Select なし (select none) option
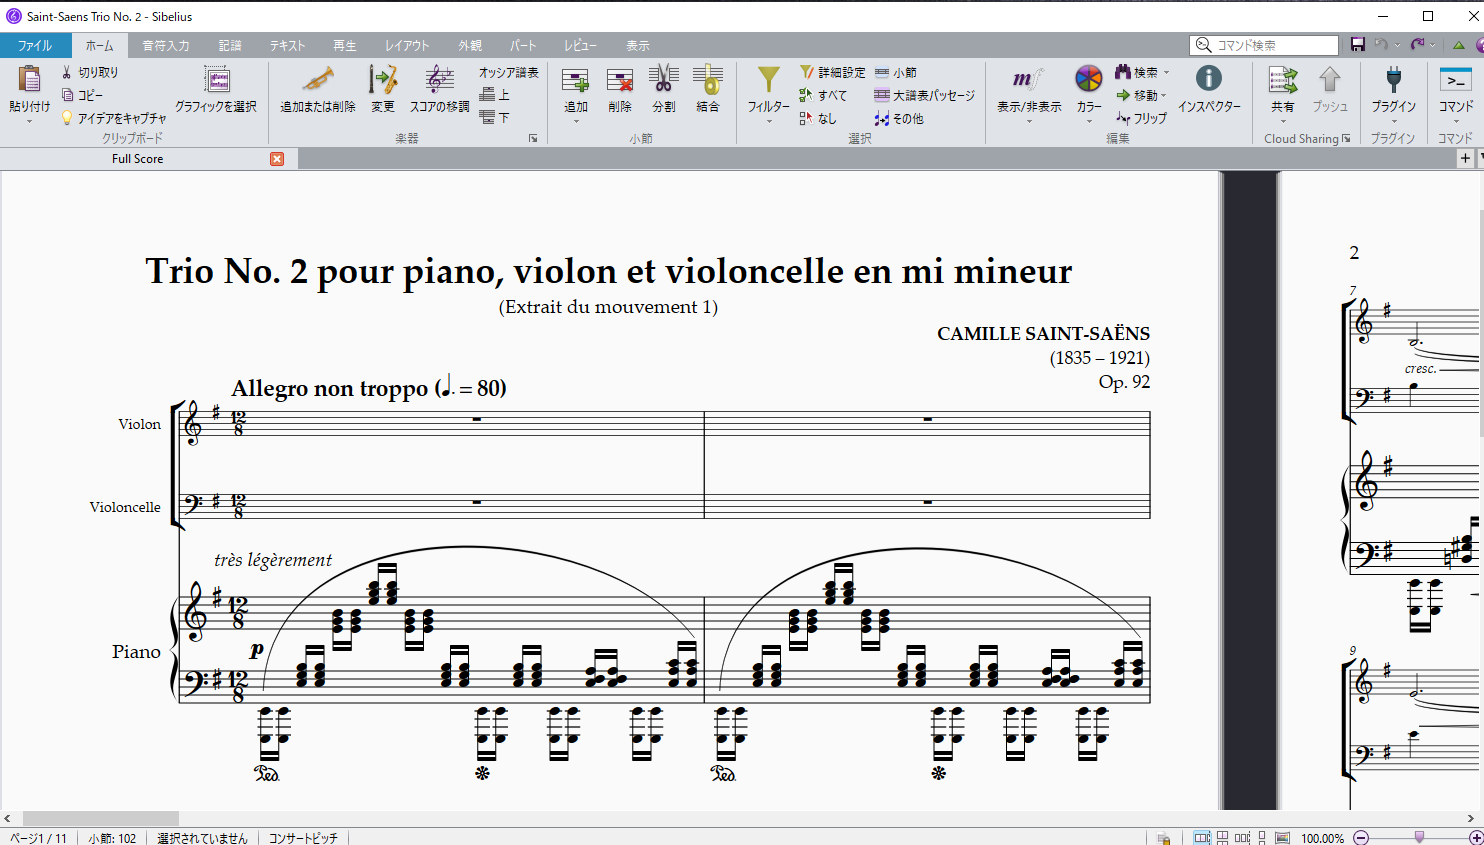1484x845 pixels. 818,118
